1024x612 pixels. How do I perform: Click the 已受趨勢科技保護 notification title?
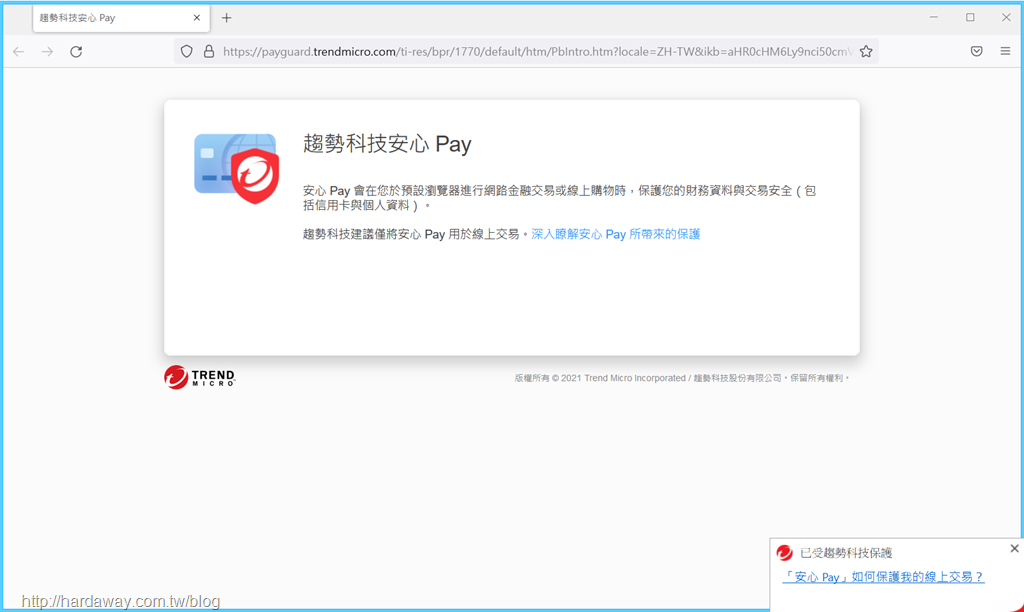846,553
